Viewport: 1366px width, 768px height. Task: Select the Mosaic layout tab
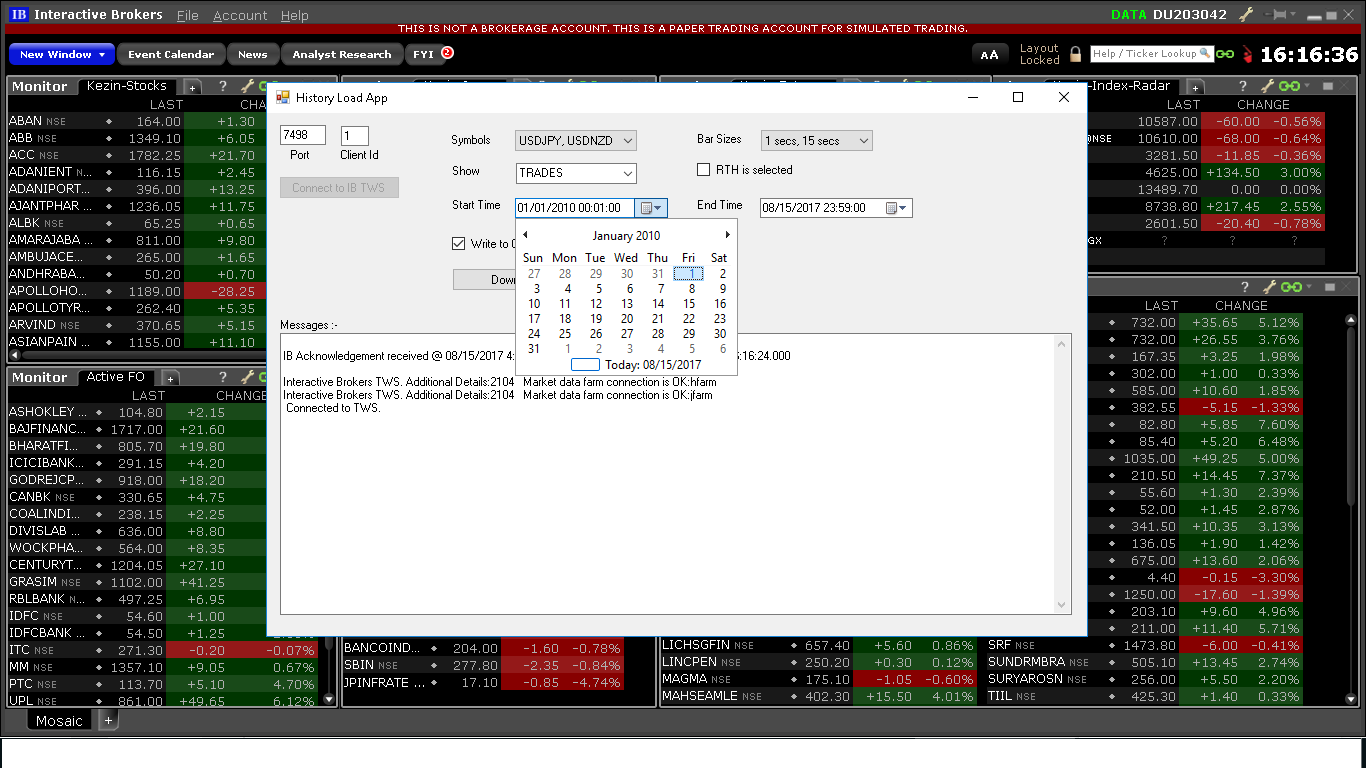click(59, 721)
